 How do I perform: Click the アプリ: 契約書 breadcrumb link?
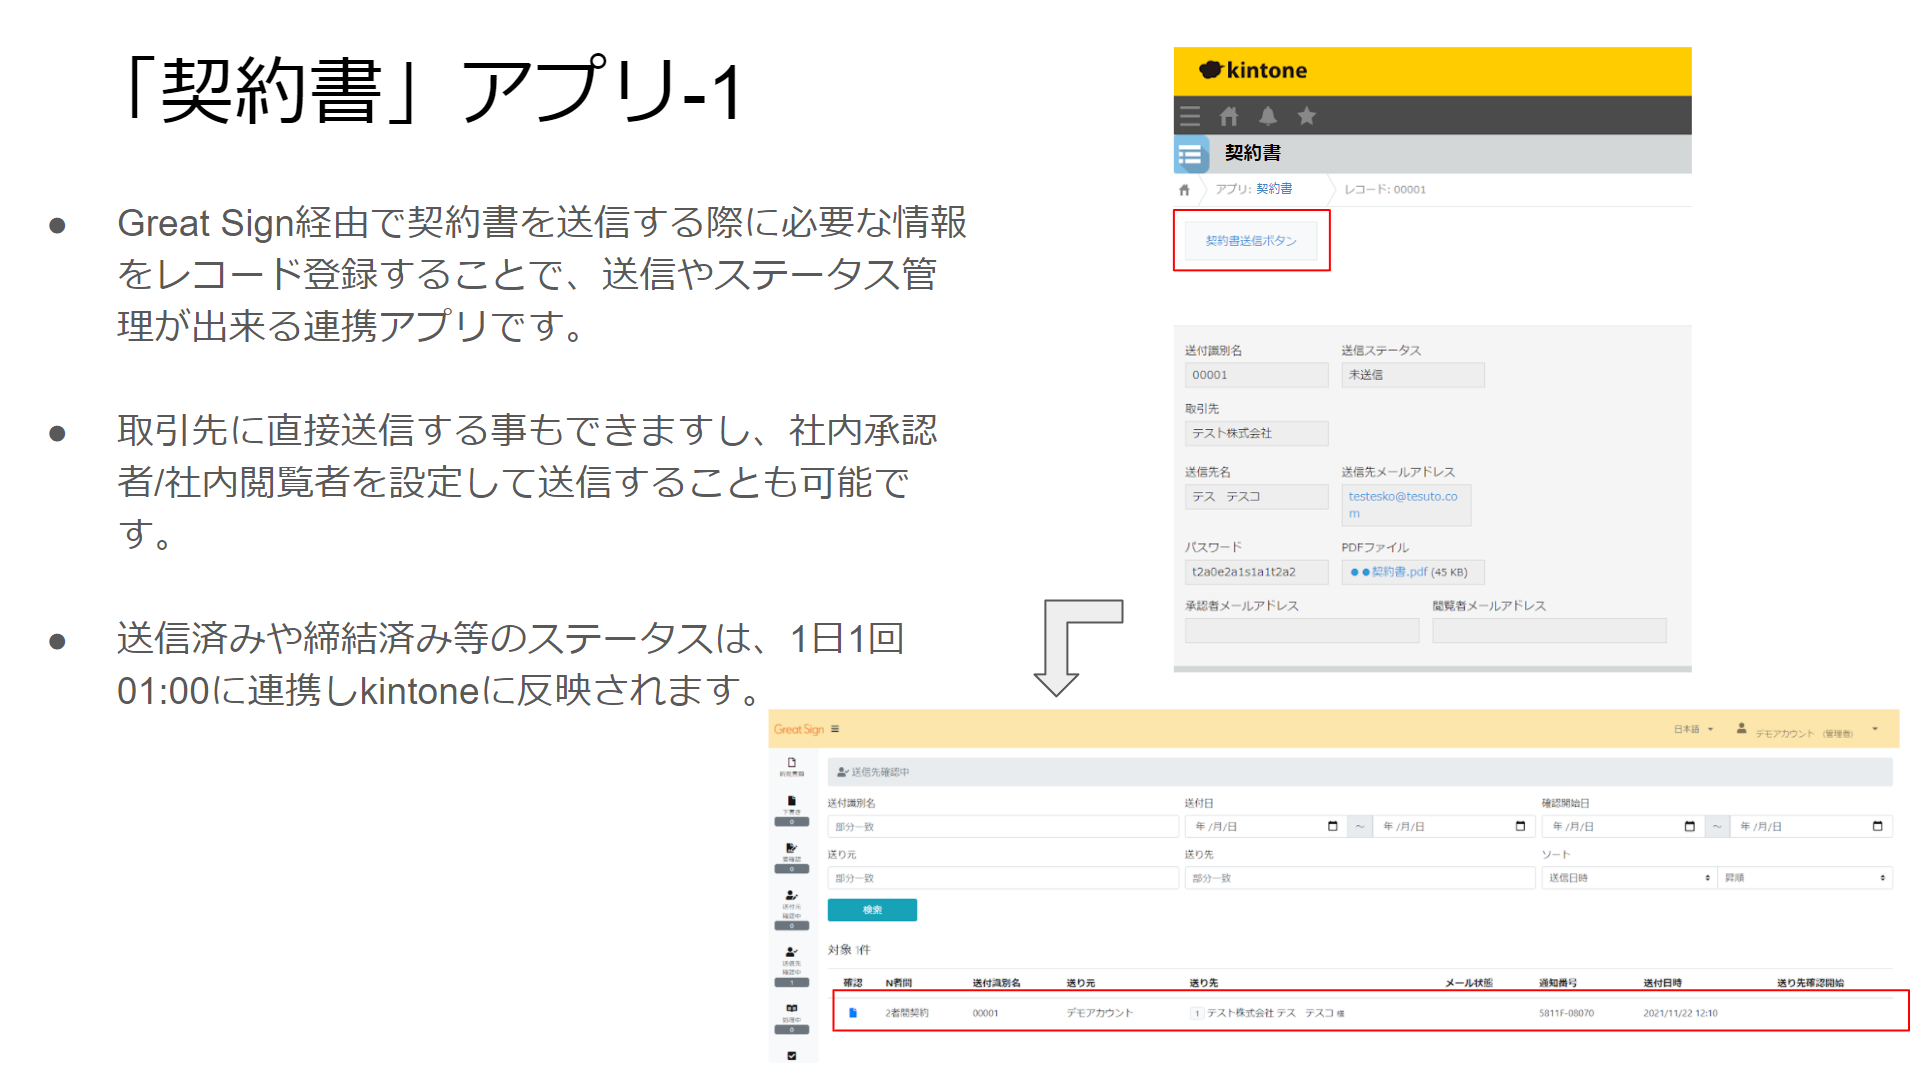(x=1253, y=189)
